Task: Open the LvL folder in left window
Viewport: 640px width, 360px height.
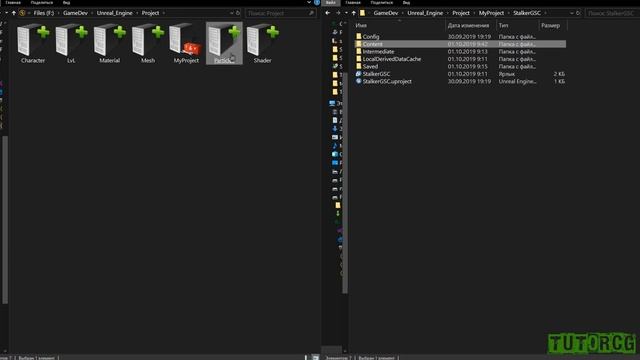Action: pos(71,43)
